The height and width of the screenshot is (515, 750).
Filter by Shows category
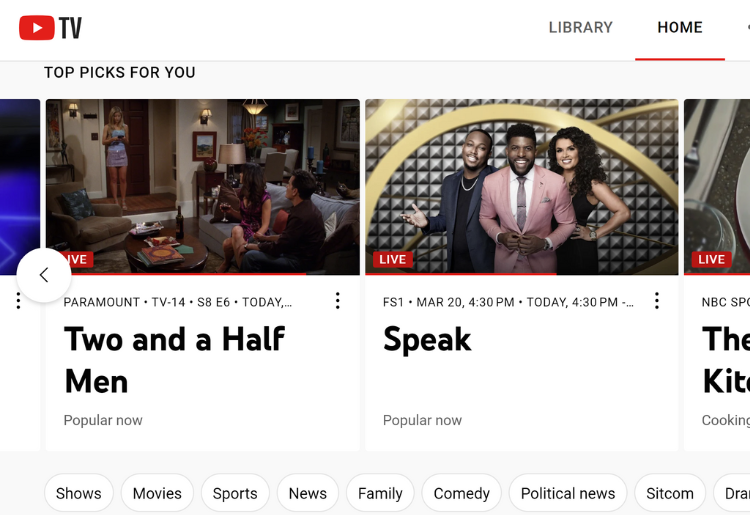(x=78, y=493)
